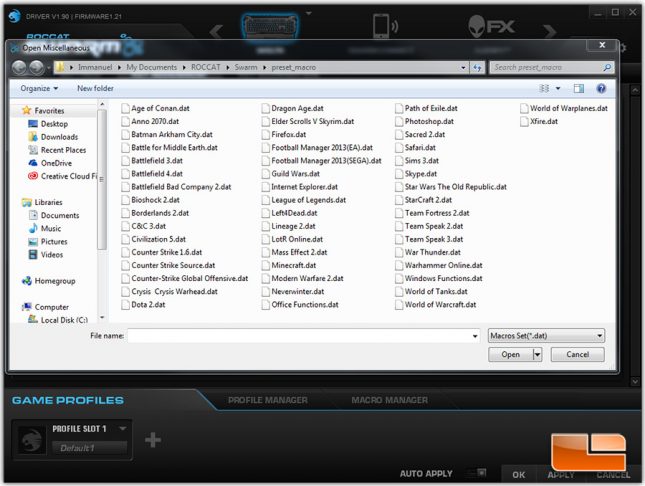Click the Change your view icon

[x=544, y=88]
